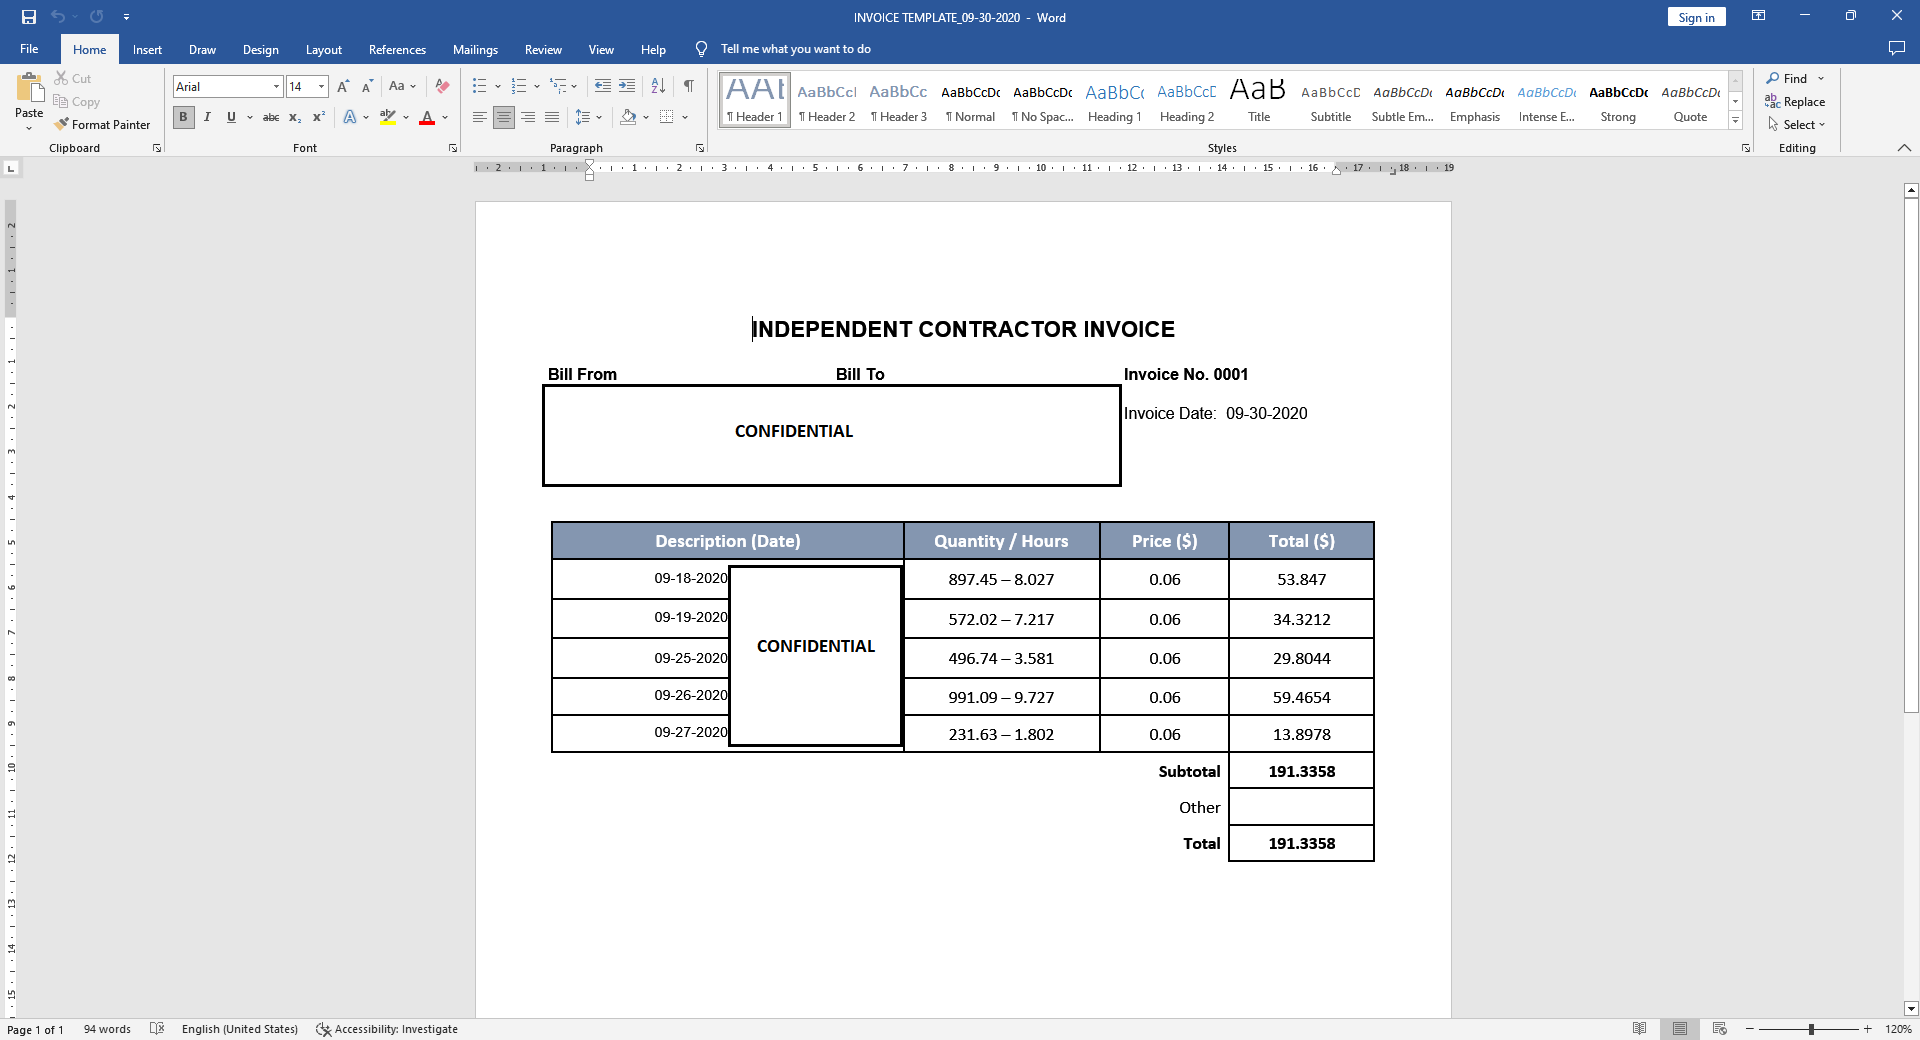Click the Tell me lightbulb icon

(x=702, y=49)
